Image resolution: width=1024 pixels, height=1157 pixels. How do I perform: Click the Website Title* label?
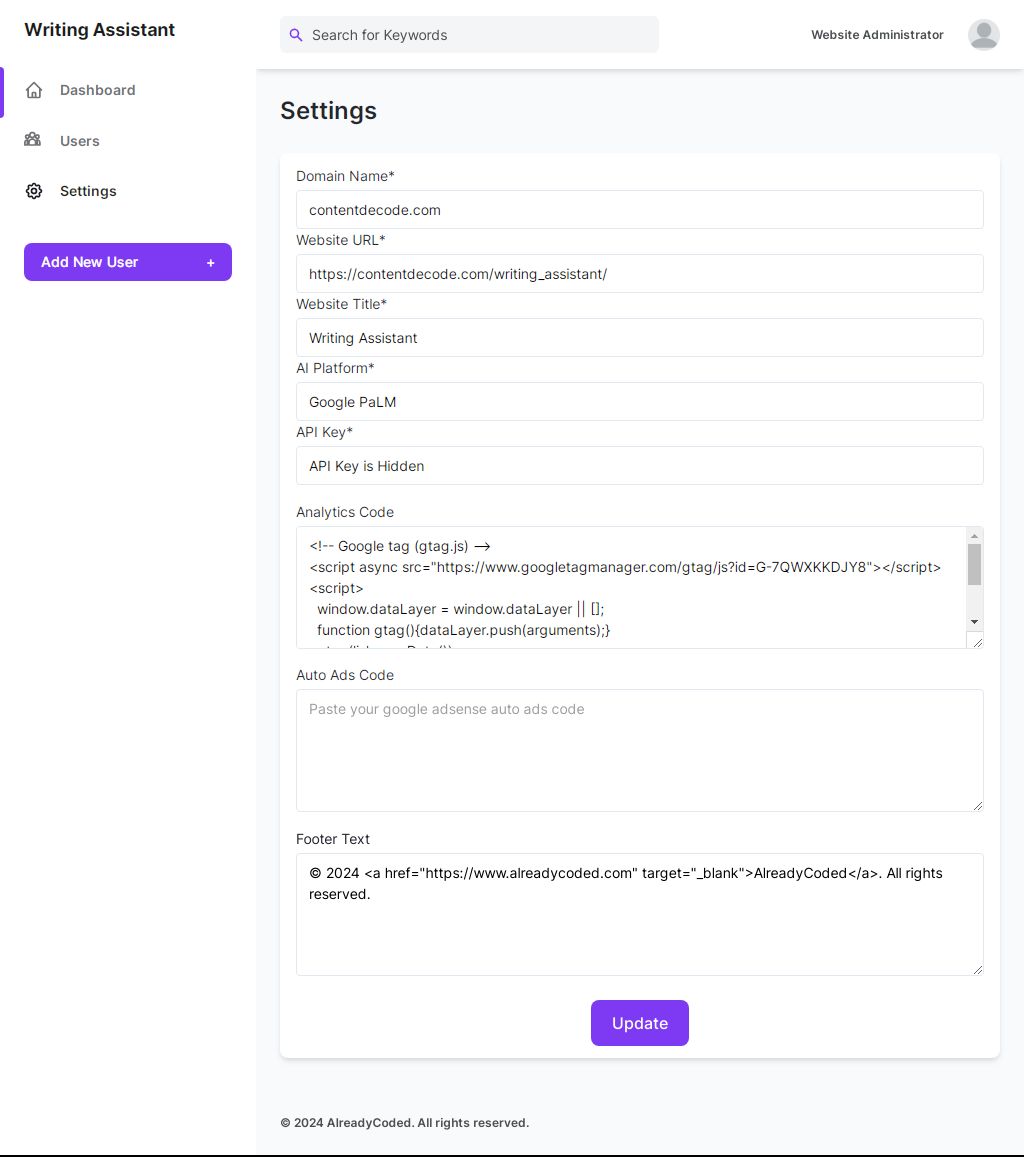[x=342, y=304]
